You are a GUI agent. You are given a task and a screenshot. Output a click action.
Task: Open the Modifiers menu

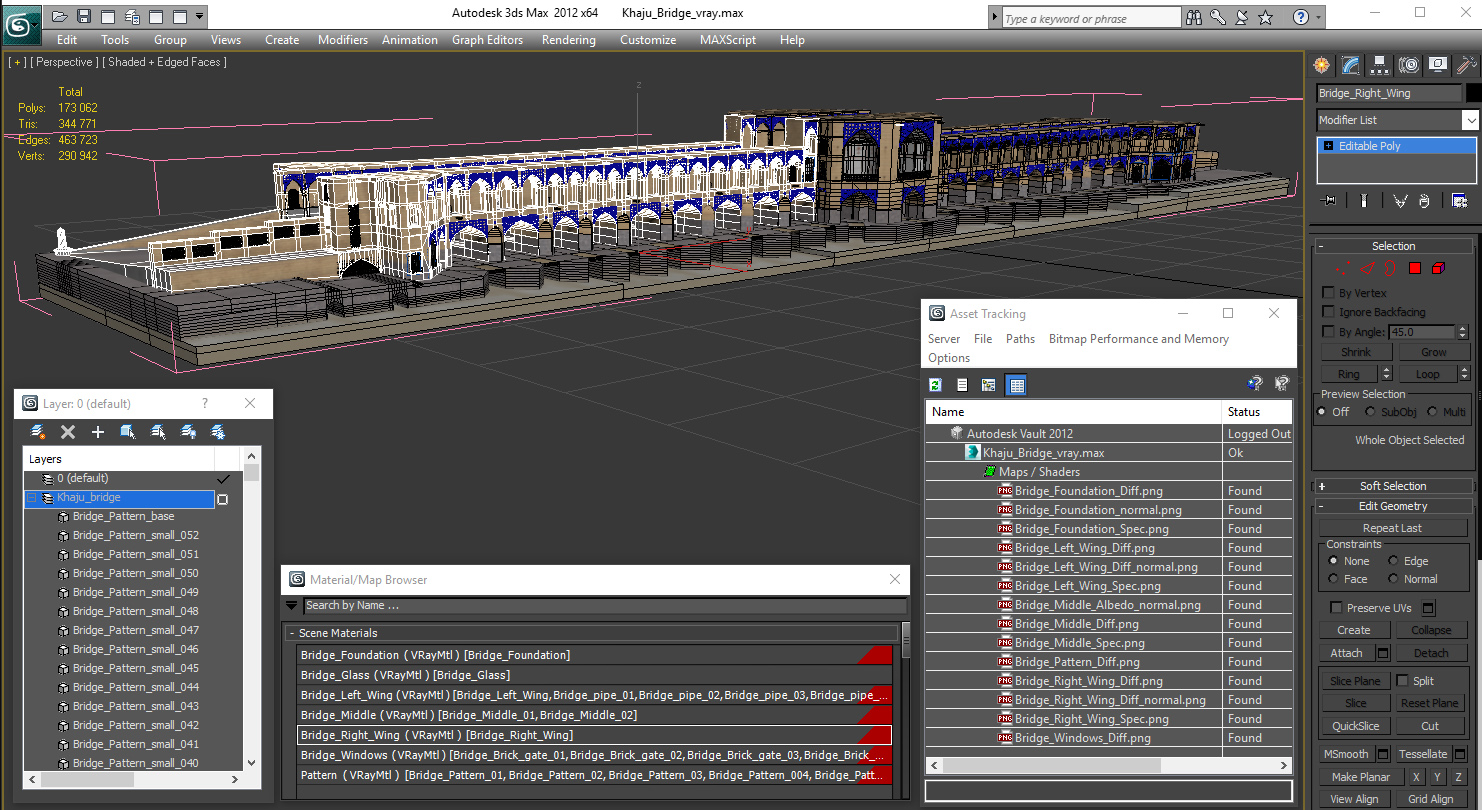pos(343,40)
